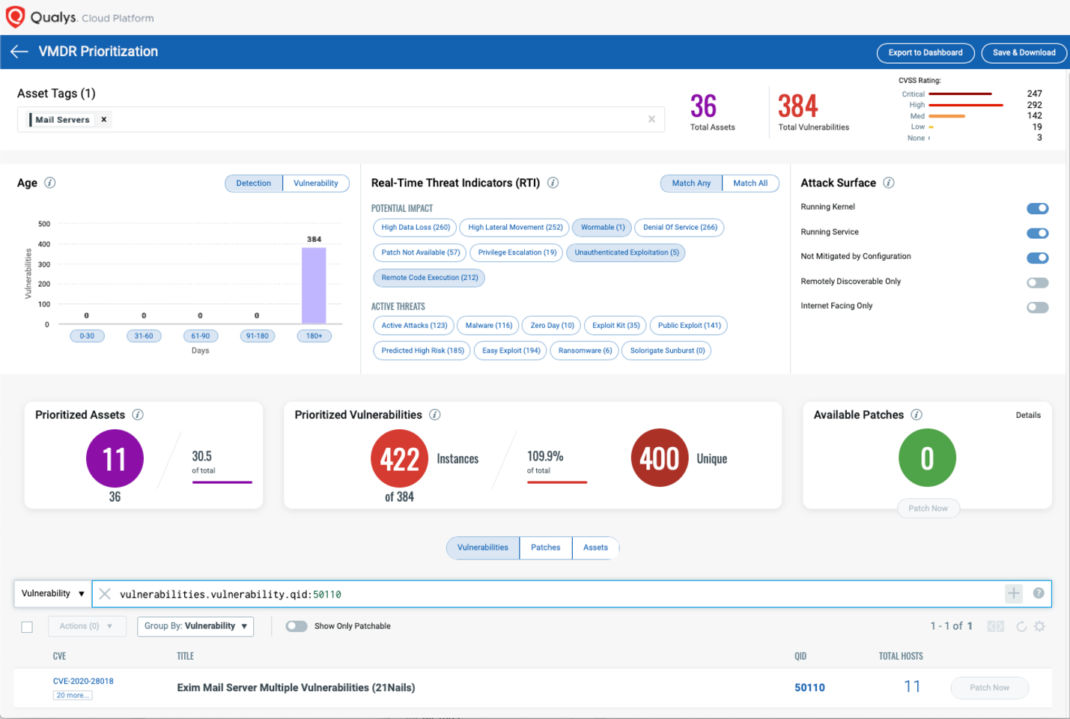Screen dimensions: 1070x719
Task: Click the Qualys logo
Action: coord(15,16)
